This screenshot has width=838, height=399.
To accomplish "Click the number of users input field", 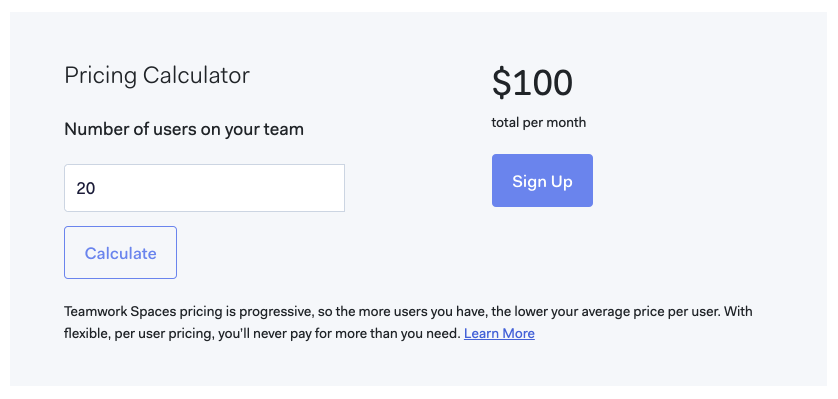I will 204,188.
